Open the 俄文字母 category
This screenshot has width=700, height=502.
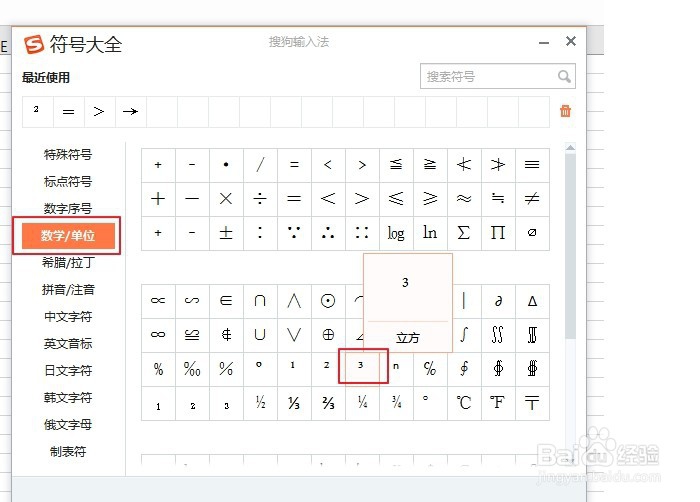click(68, 425)
